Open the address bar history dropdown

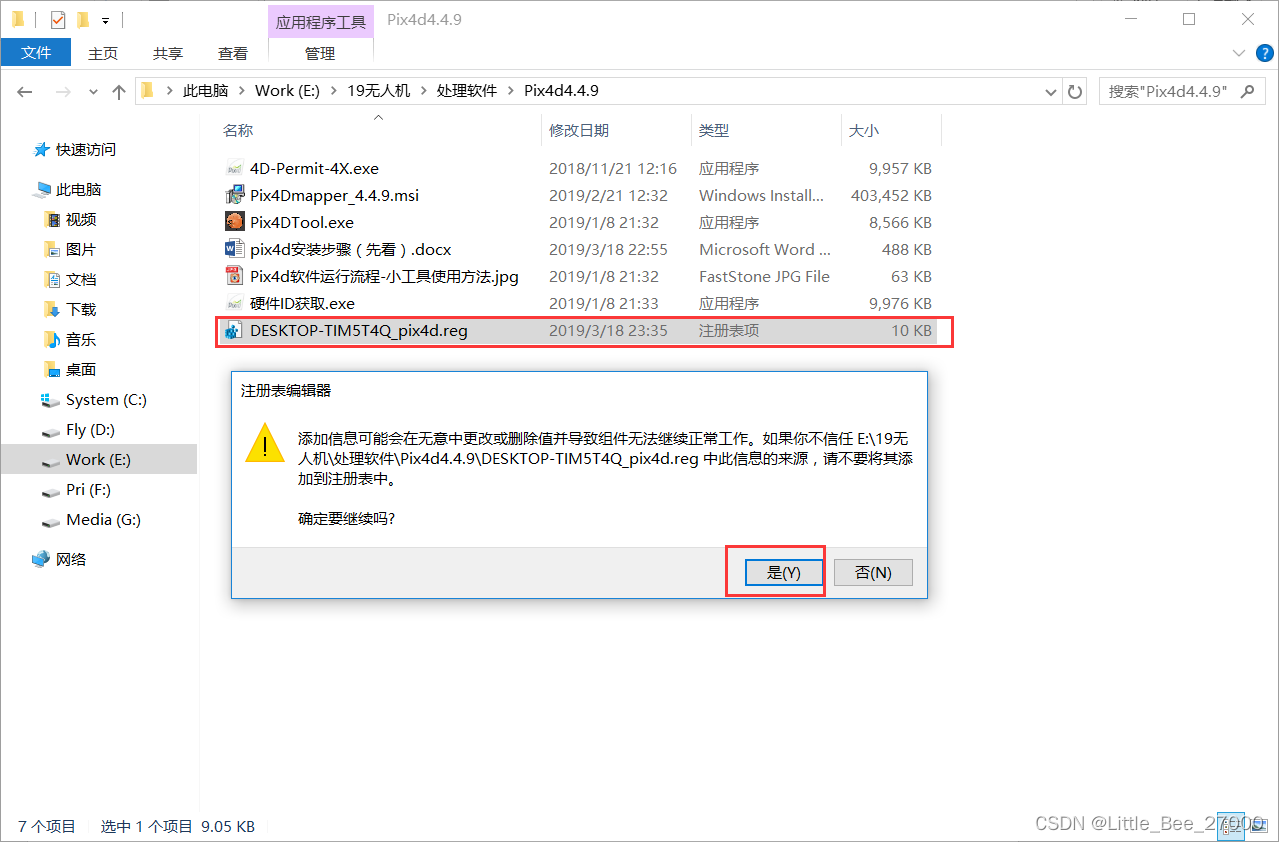tap(1051, 91)
